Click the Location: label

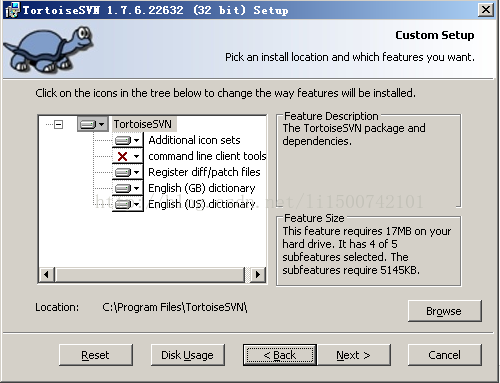[57, 307]
